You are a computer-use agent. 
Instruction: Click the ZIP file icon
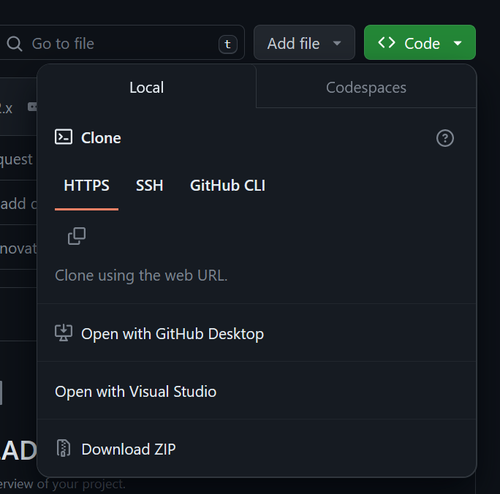point(63,448)
